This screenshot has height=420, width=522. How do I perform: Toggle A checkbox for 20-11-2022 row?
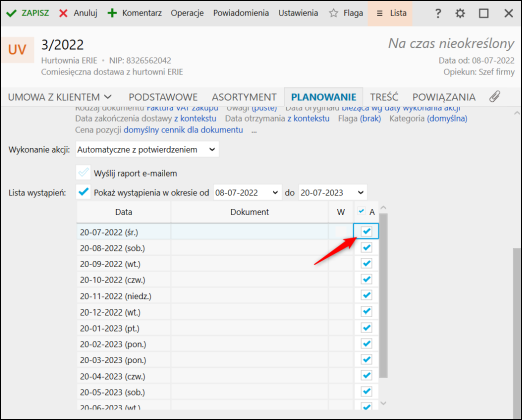367,295
